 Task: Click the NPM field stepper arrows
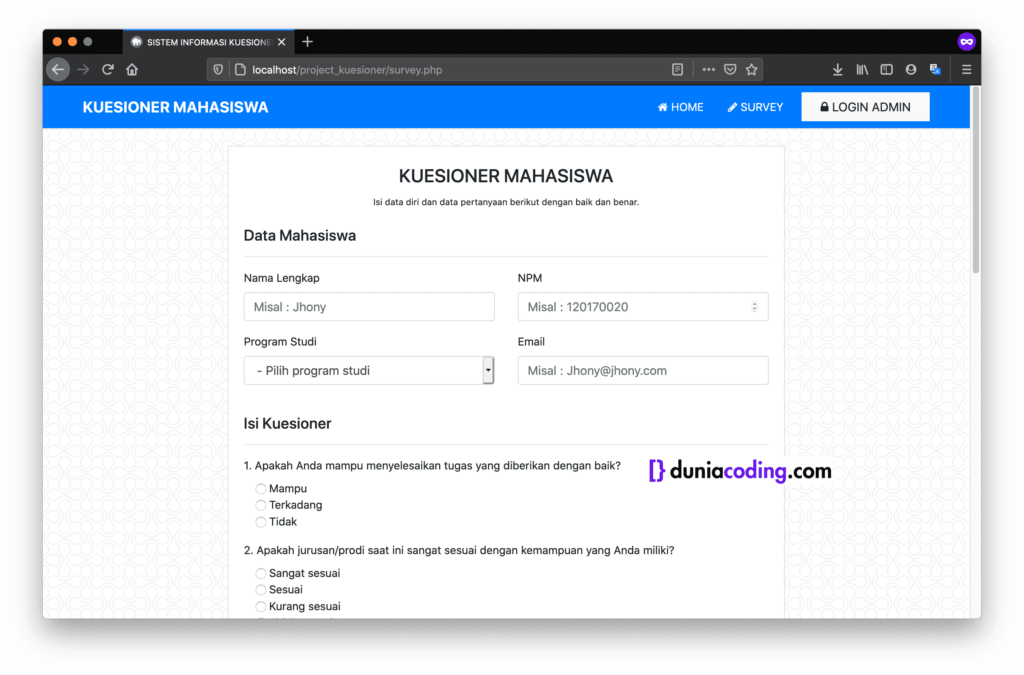[x=754, y=306]
